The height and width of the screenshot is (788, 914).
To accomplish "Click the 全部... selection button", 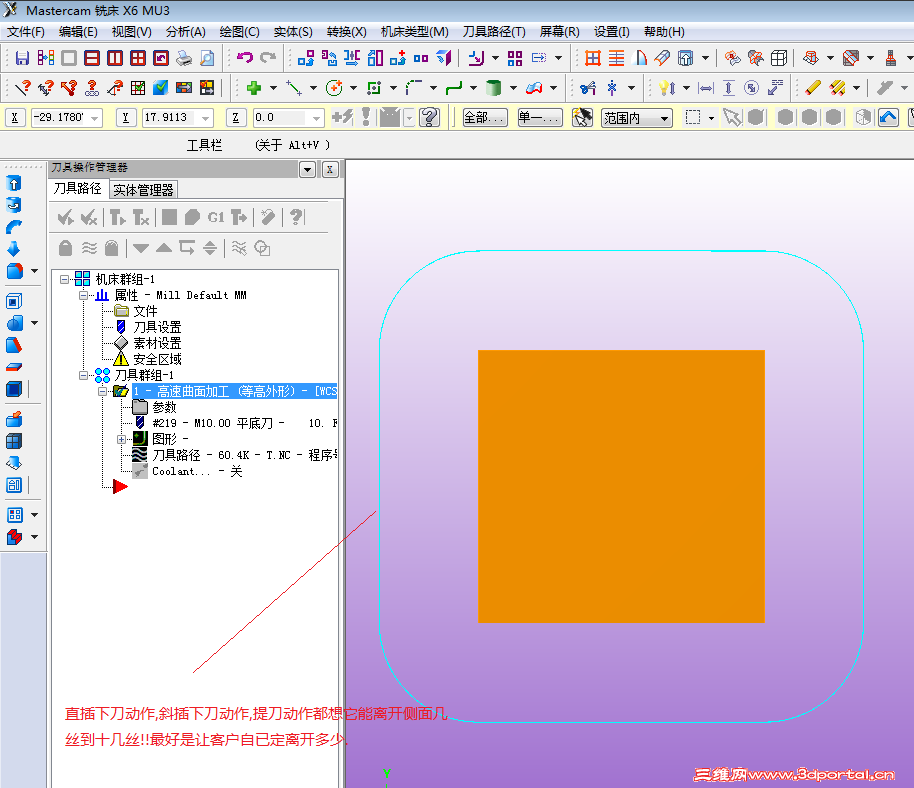I will click(485, 118).
